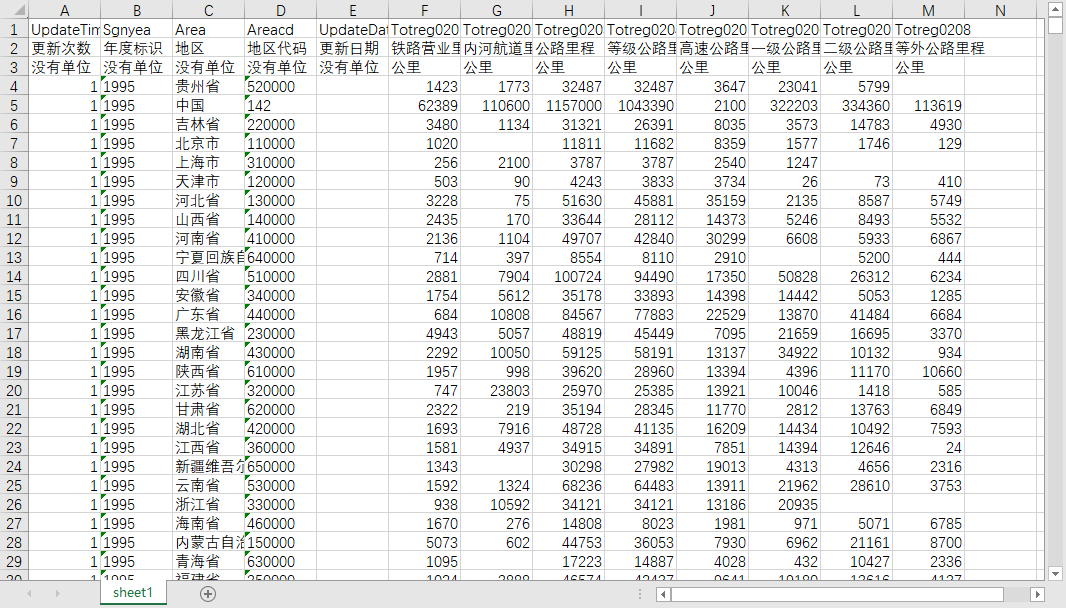Click vertical scrollbar up arrow

[x=1055, y=8]
